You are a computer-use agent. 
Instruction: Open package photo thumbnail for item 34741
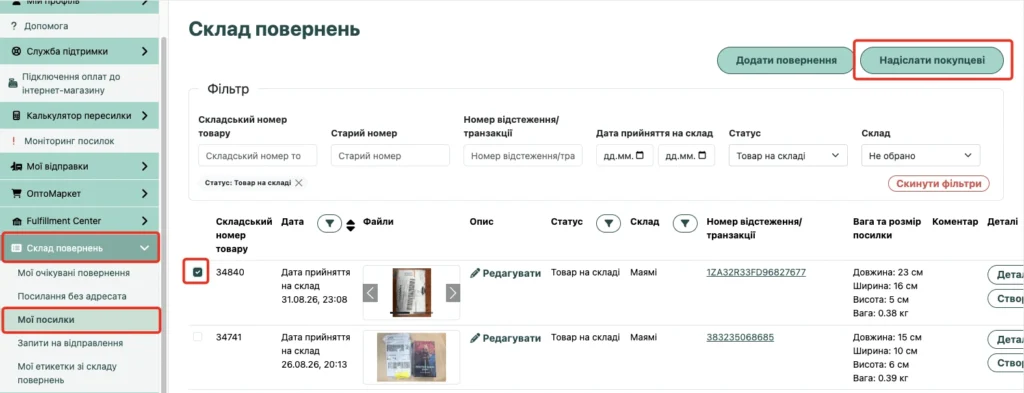(x=411, y=357)
